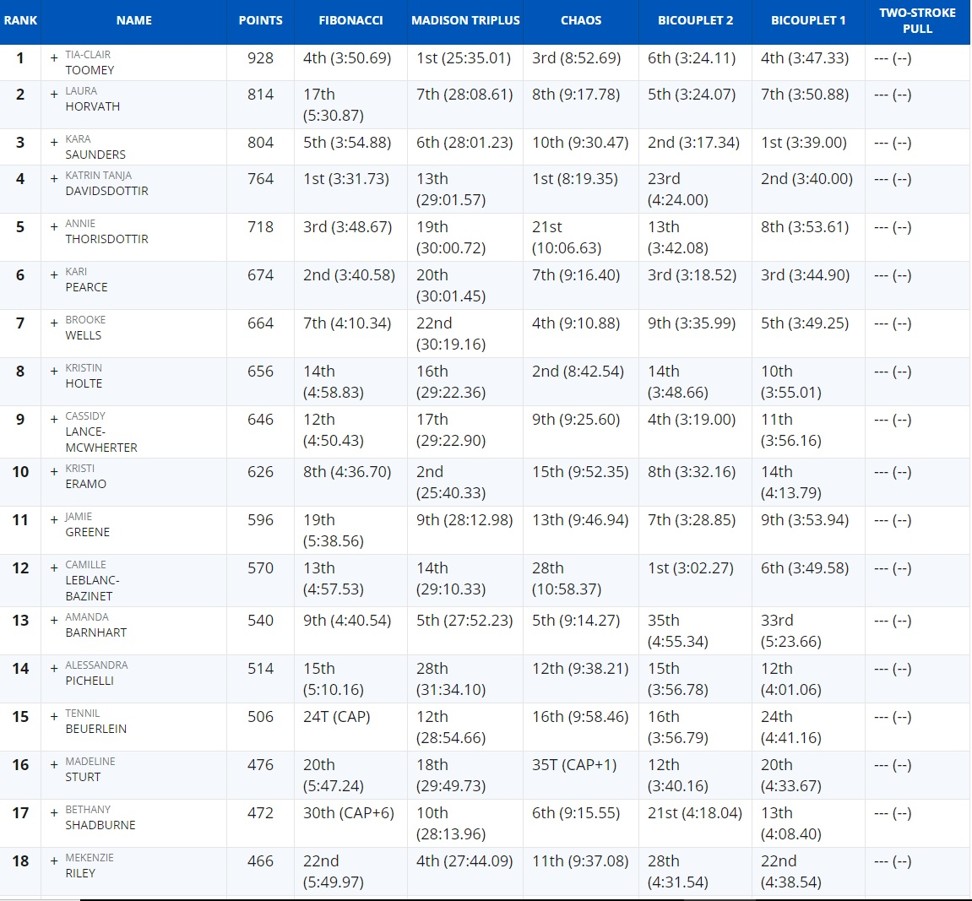Open Jamie Greene's athlete profile
This screenshot has width=972, height=901.
pos(87,525)
